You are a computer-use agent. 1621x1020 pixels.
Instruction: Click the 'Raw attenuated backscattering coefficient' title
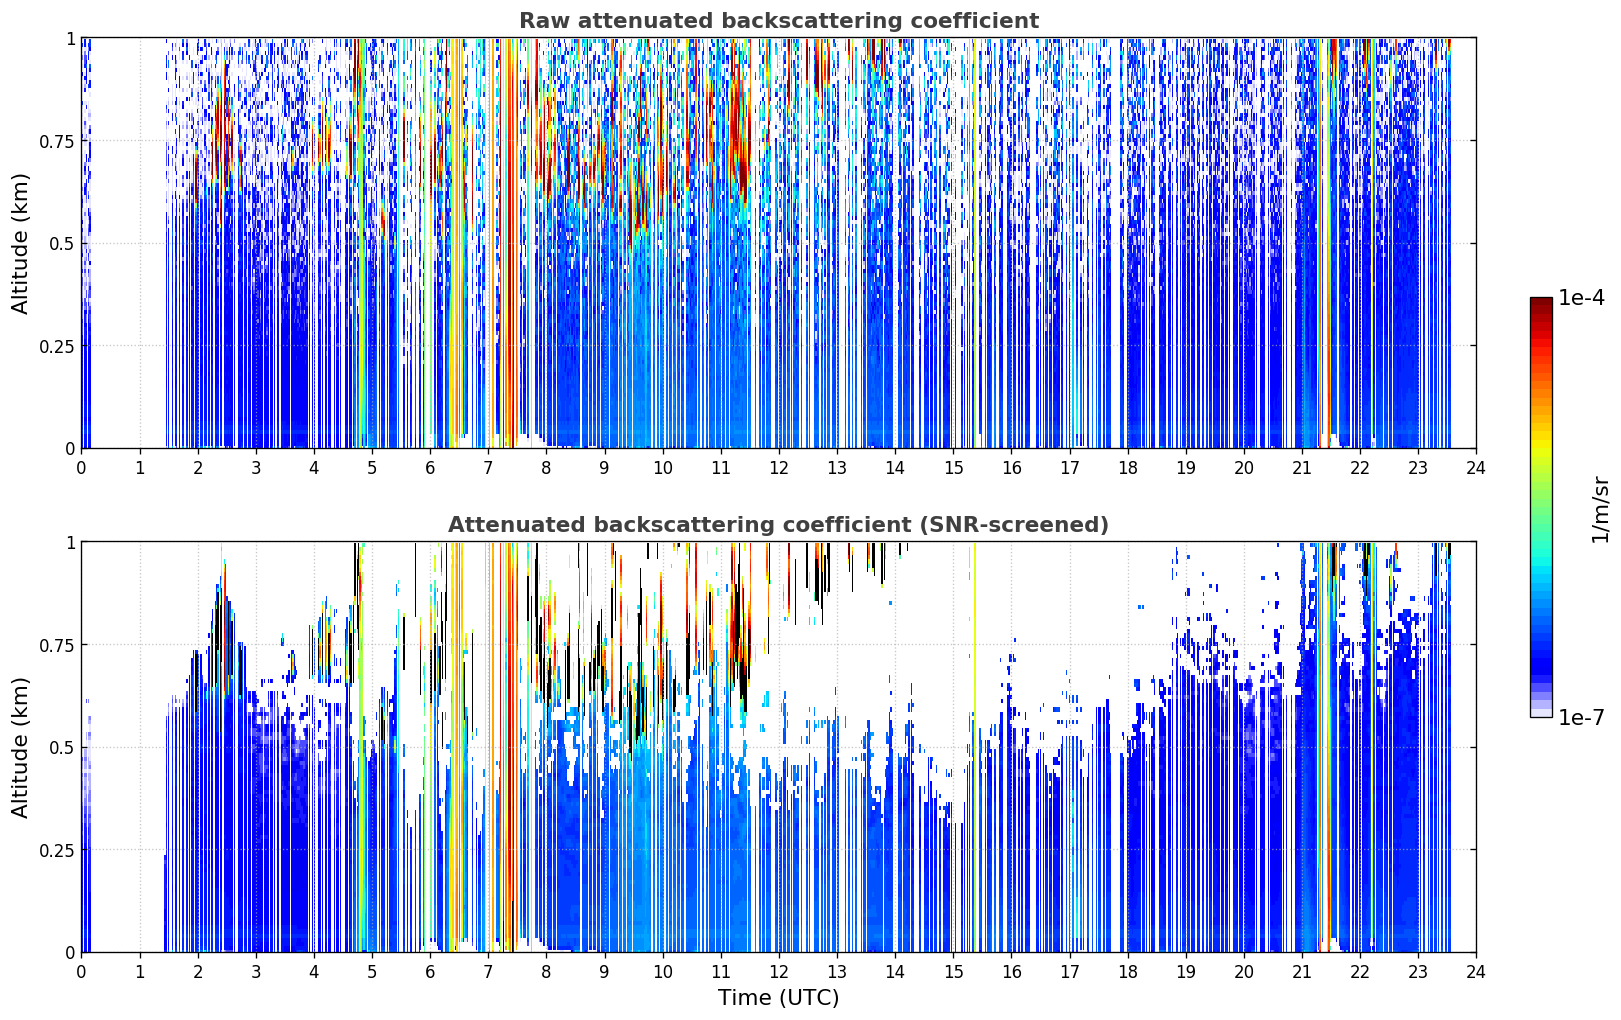tap(778, 21)
